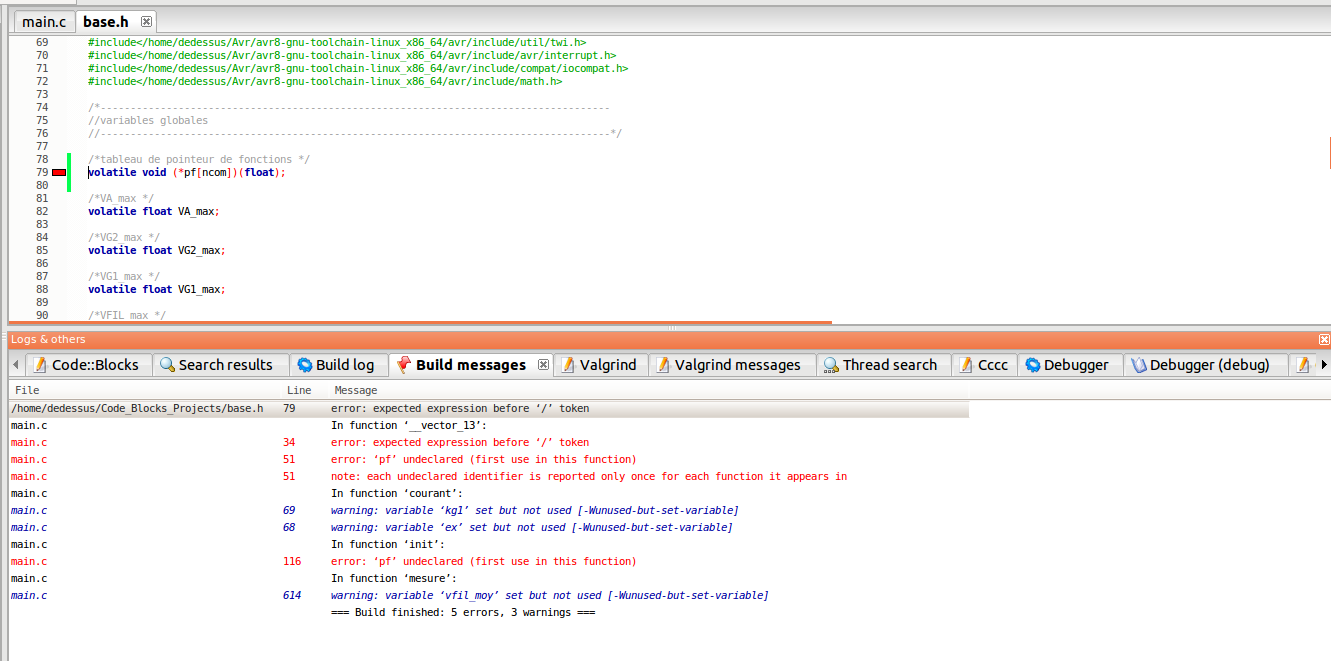The image size is (1331, 661).
Task: Open the Valgrind messages tab
Action: point(730,365)
